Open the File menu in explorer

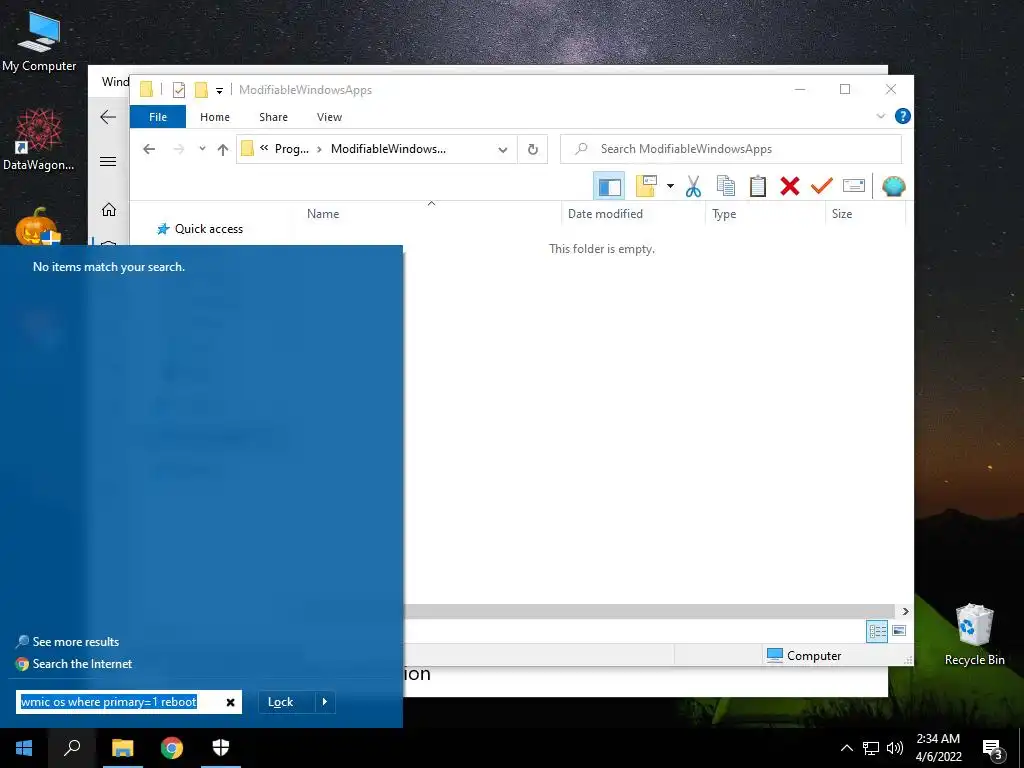tap(158, 117)
